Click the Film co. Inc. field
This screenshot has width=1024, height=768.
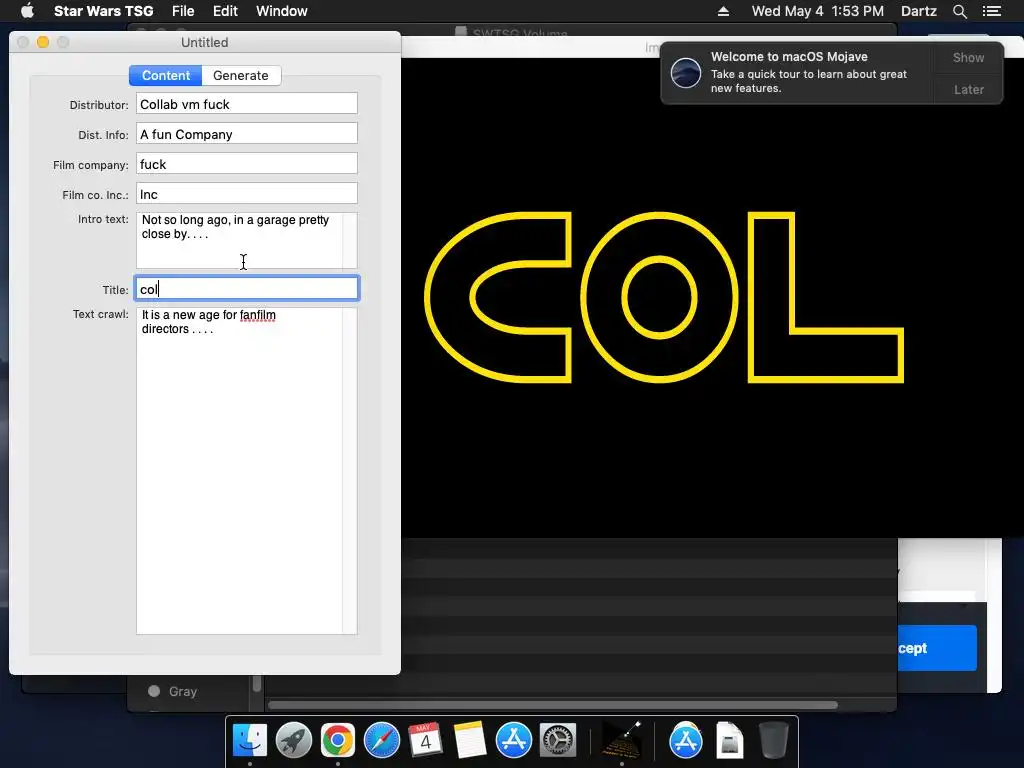click(x=247, y=194)
